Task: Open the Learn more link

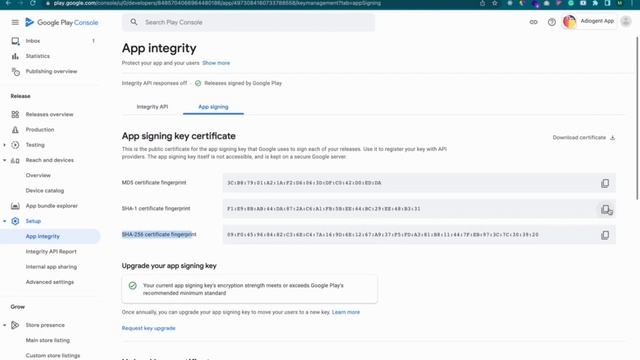Action: click(x=346, y=312)
